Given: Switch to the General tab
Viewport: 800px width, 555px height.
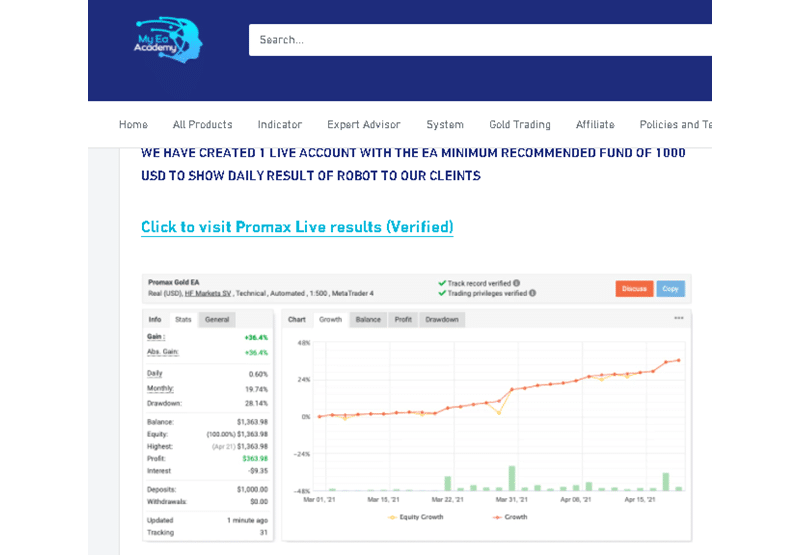Looking at the screenshot, I should coord(217,320).
